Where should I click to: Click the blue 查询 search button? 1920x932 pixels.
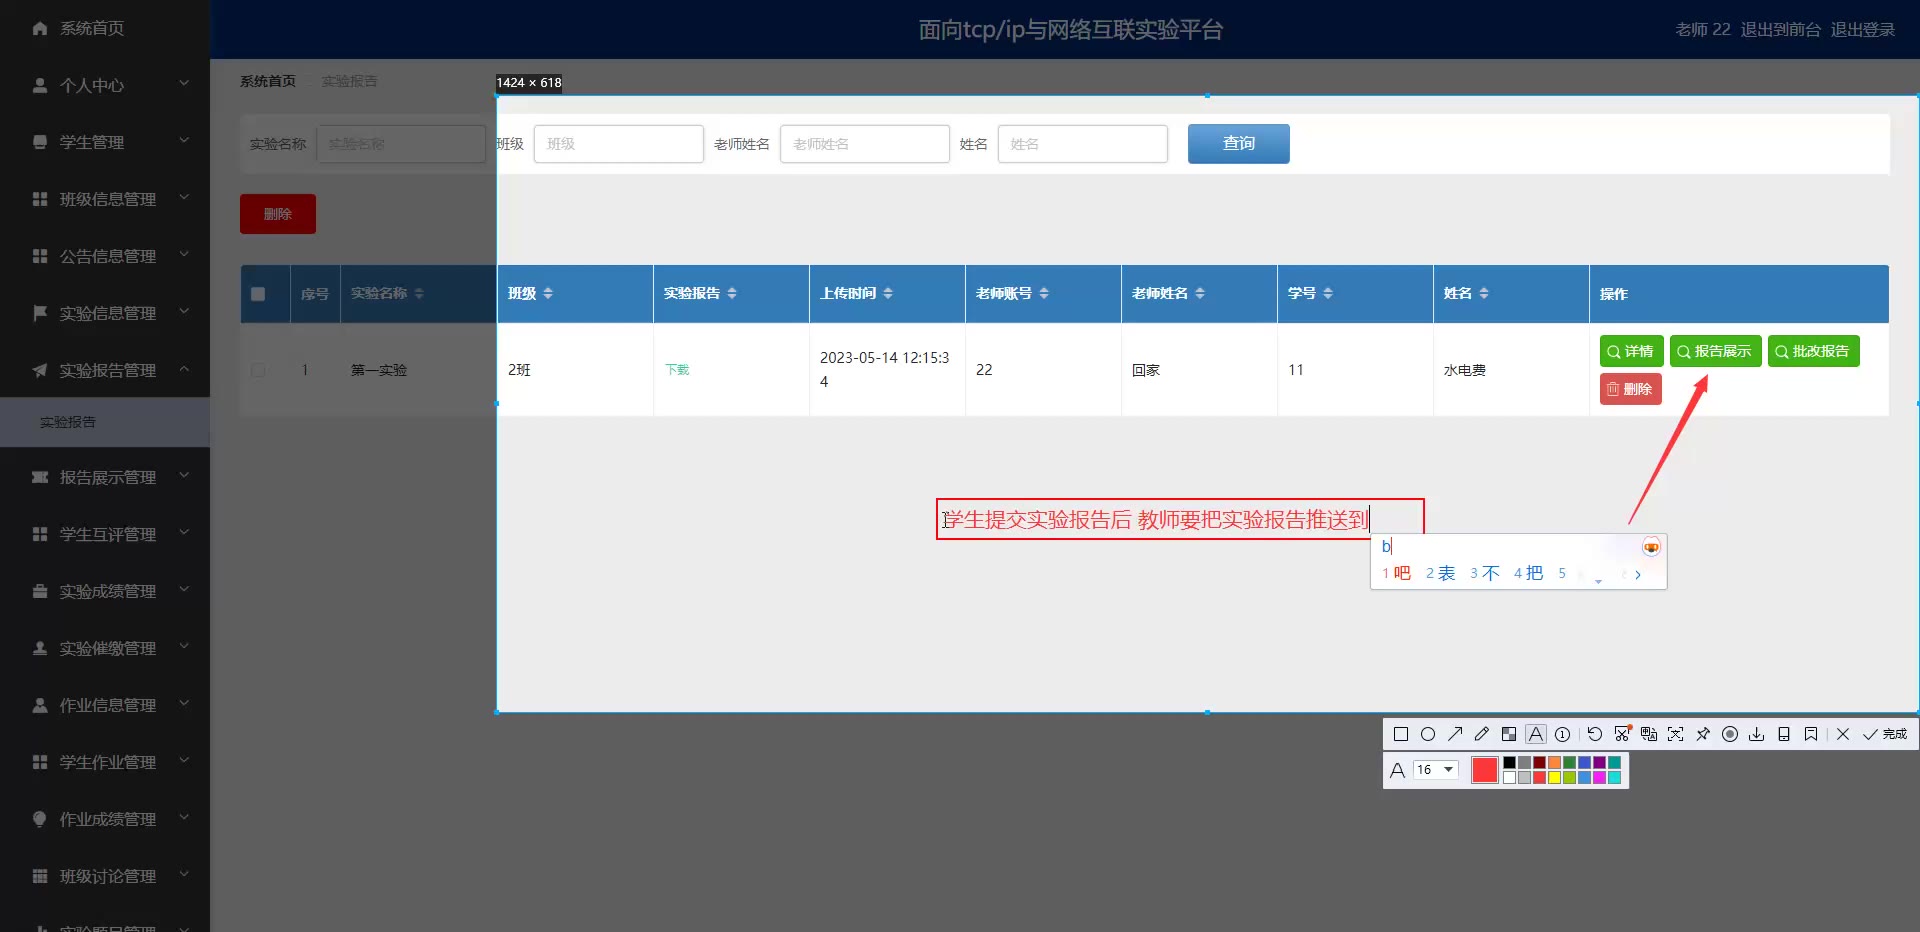click(x=1238, y=144)
